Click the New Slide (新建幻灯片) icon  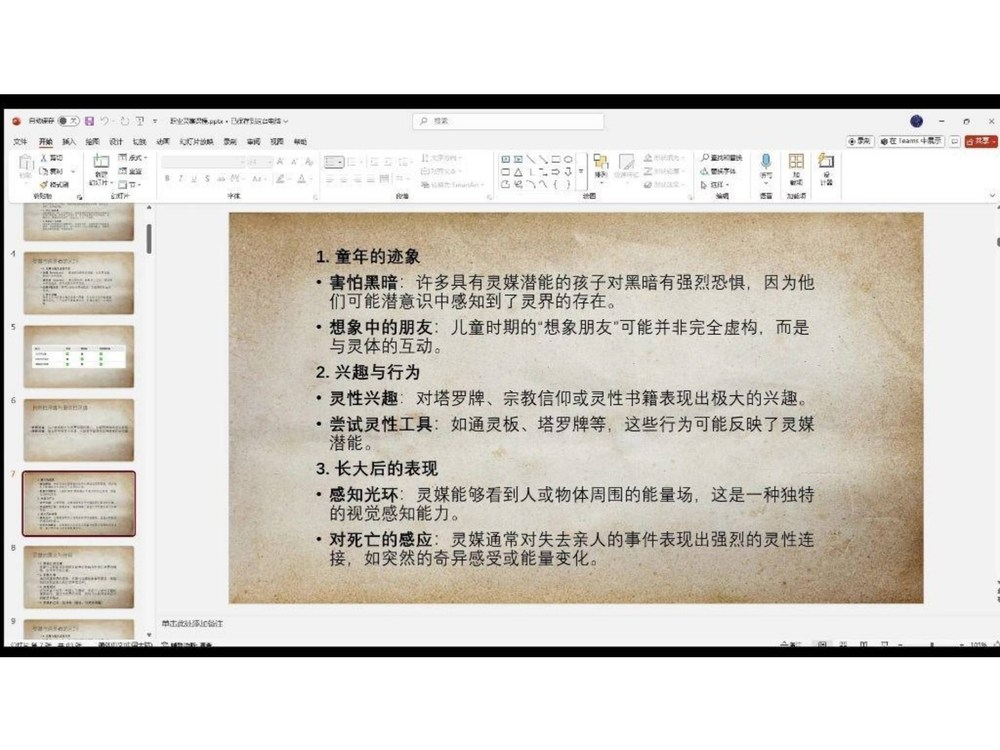point(101,161)
